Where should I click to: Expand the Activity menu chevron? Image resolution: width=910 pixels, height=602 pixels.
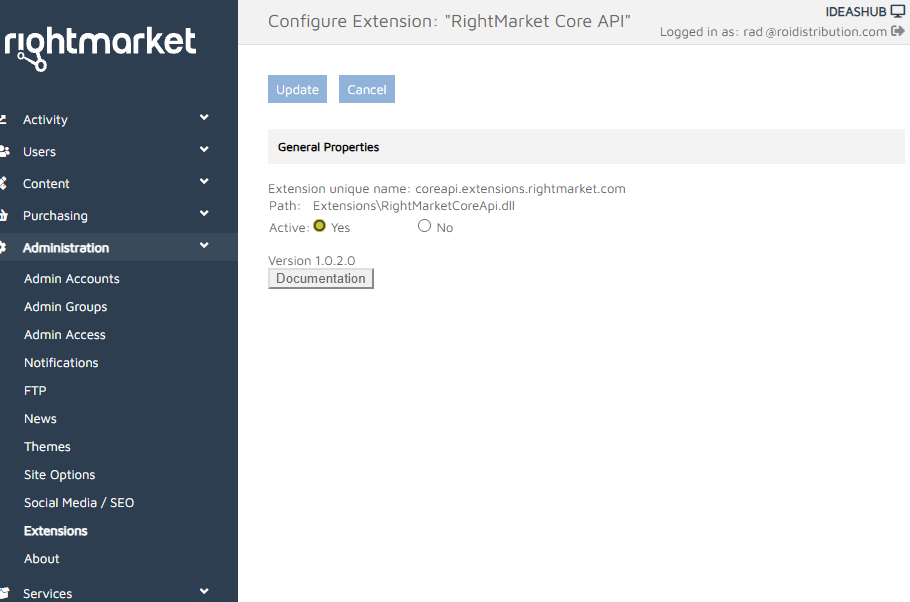[203, 119]
